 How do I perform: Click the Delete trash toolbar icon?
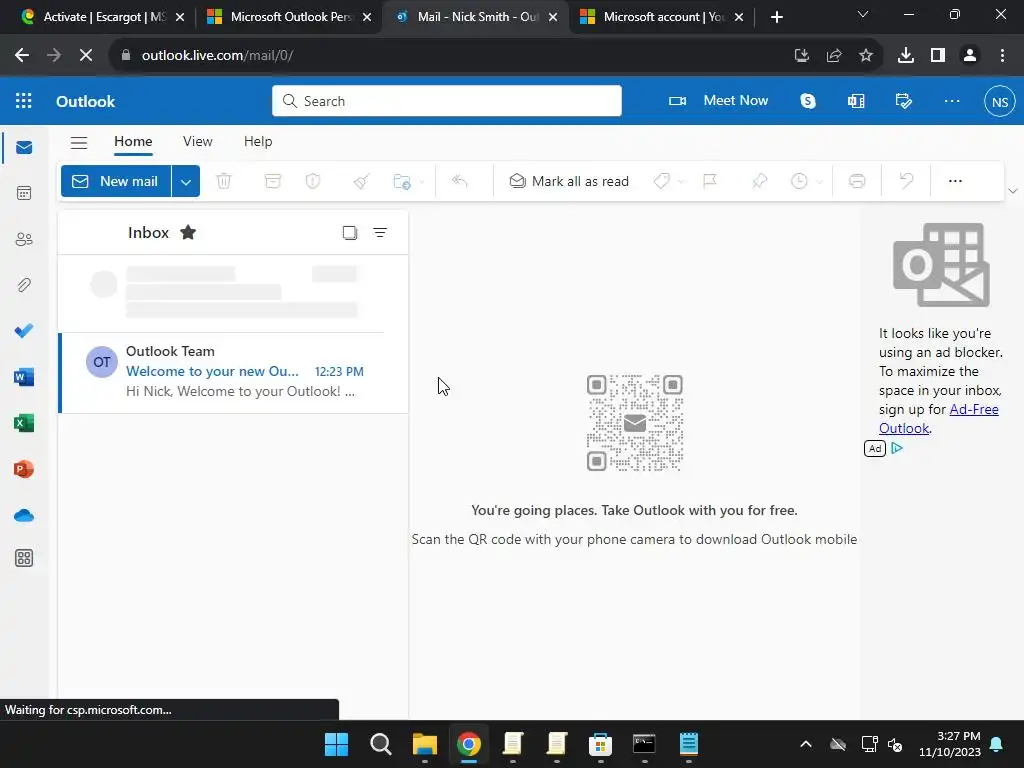[x=224, y=181]
